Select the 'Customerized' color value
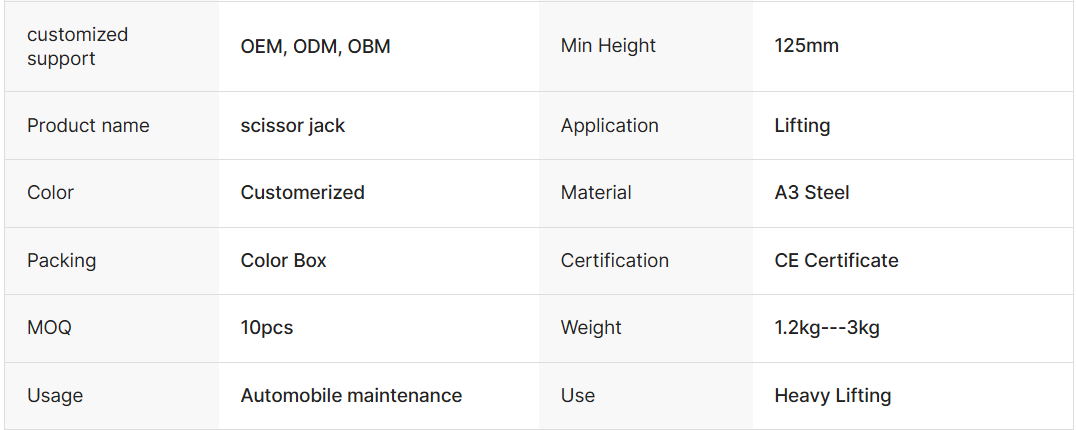The width and height of the screenshot is (1076, 430). [x=302, y=193]
